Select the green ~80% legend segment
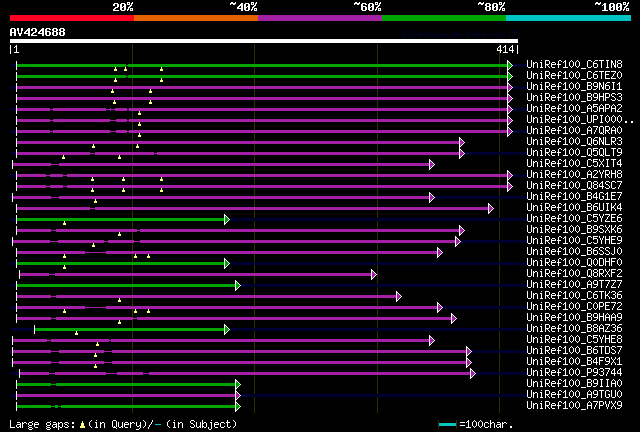The image size is (640, 432). pos(444,18)
